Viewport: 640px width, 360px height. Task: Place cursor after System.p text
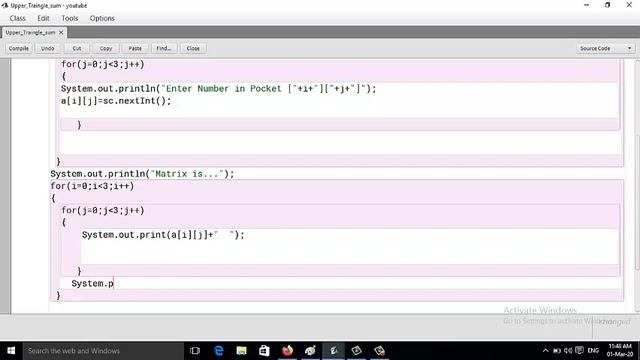pos(114,283)
